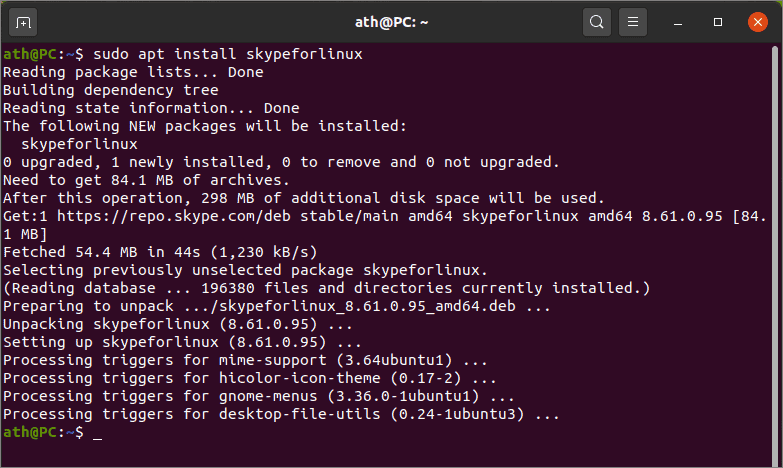Click the 'Need to get 84.1 MB' line
This screenshot has height=468, width=783.
coord(146,180)
